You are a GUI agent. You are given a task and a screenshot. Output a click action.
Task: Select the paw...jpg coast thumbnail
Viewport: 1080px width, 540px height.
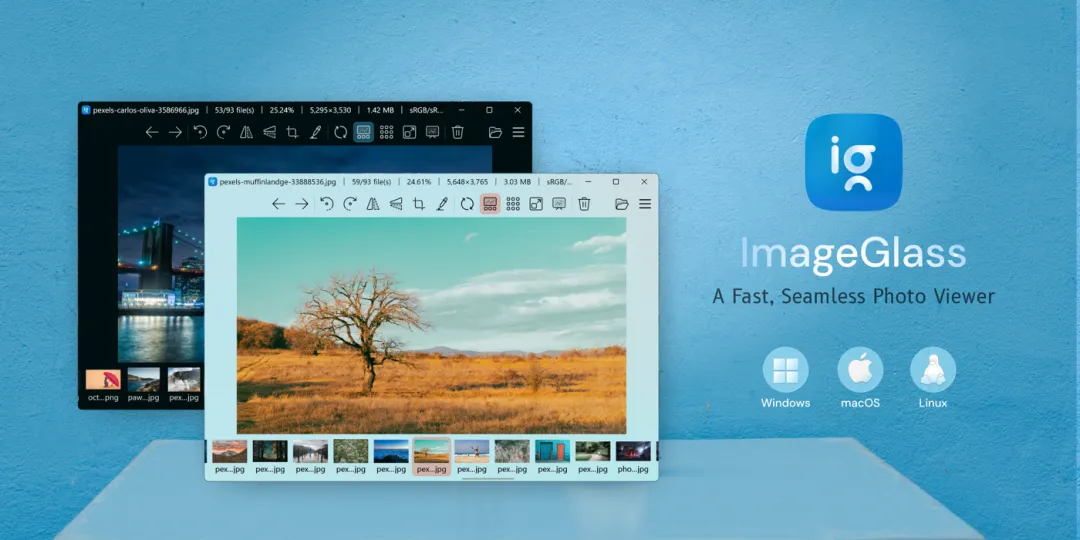(x=143, y=384)
